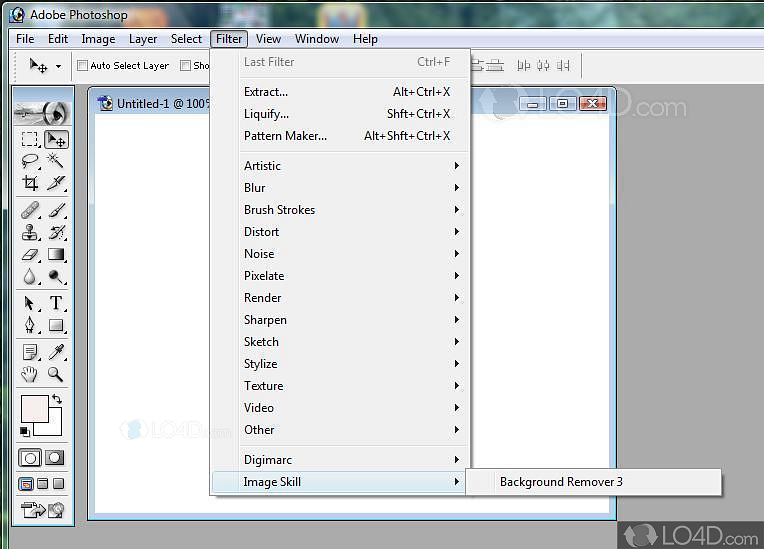The image size is (764, 549).
Task: Pick the background color swatch
Action: click(x=53, y=427)
